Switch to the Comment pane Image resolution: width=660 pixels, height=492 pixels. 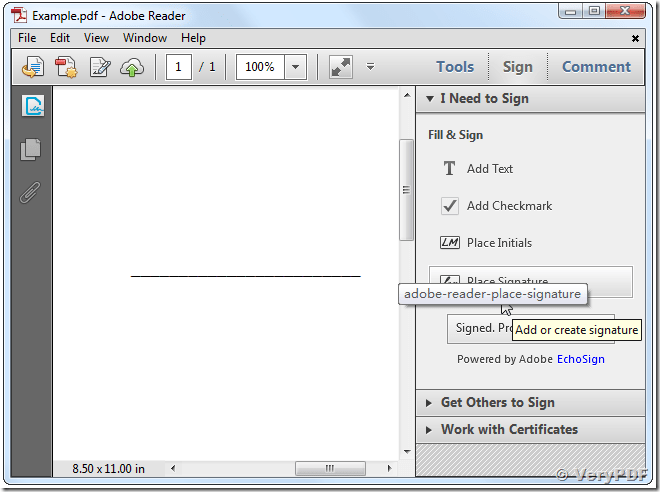(x=596, y=67)
